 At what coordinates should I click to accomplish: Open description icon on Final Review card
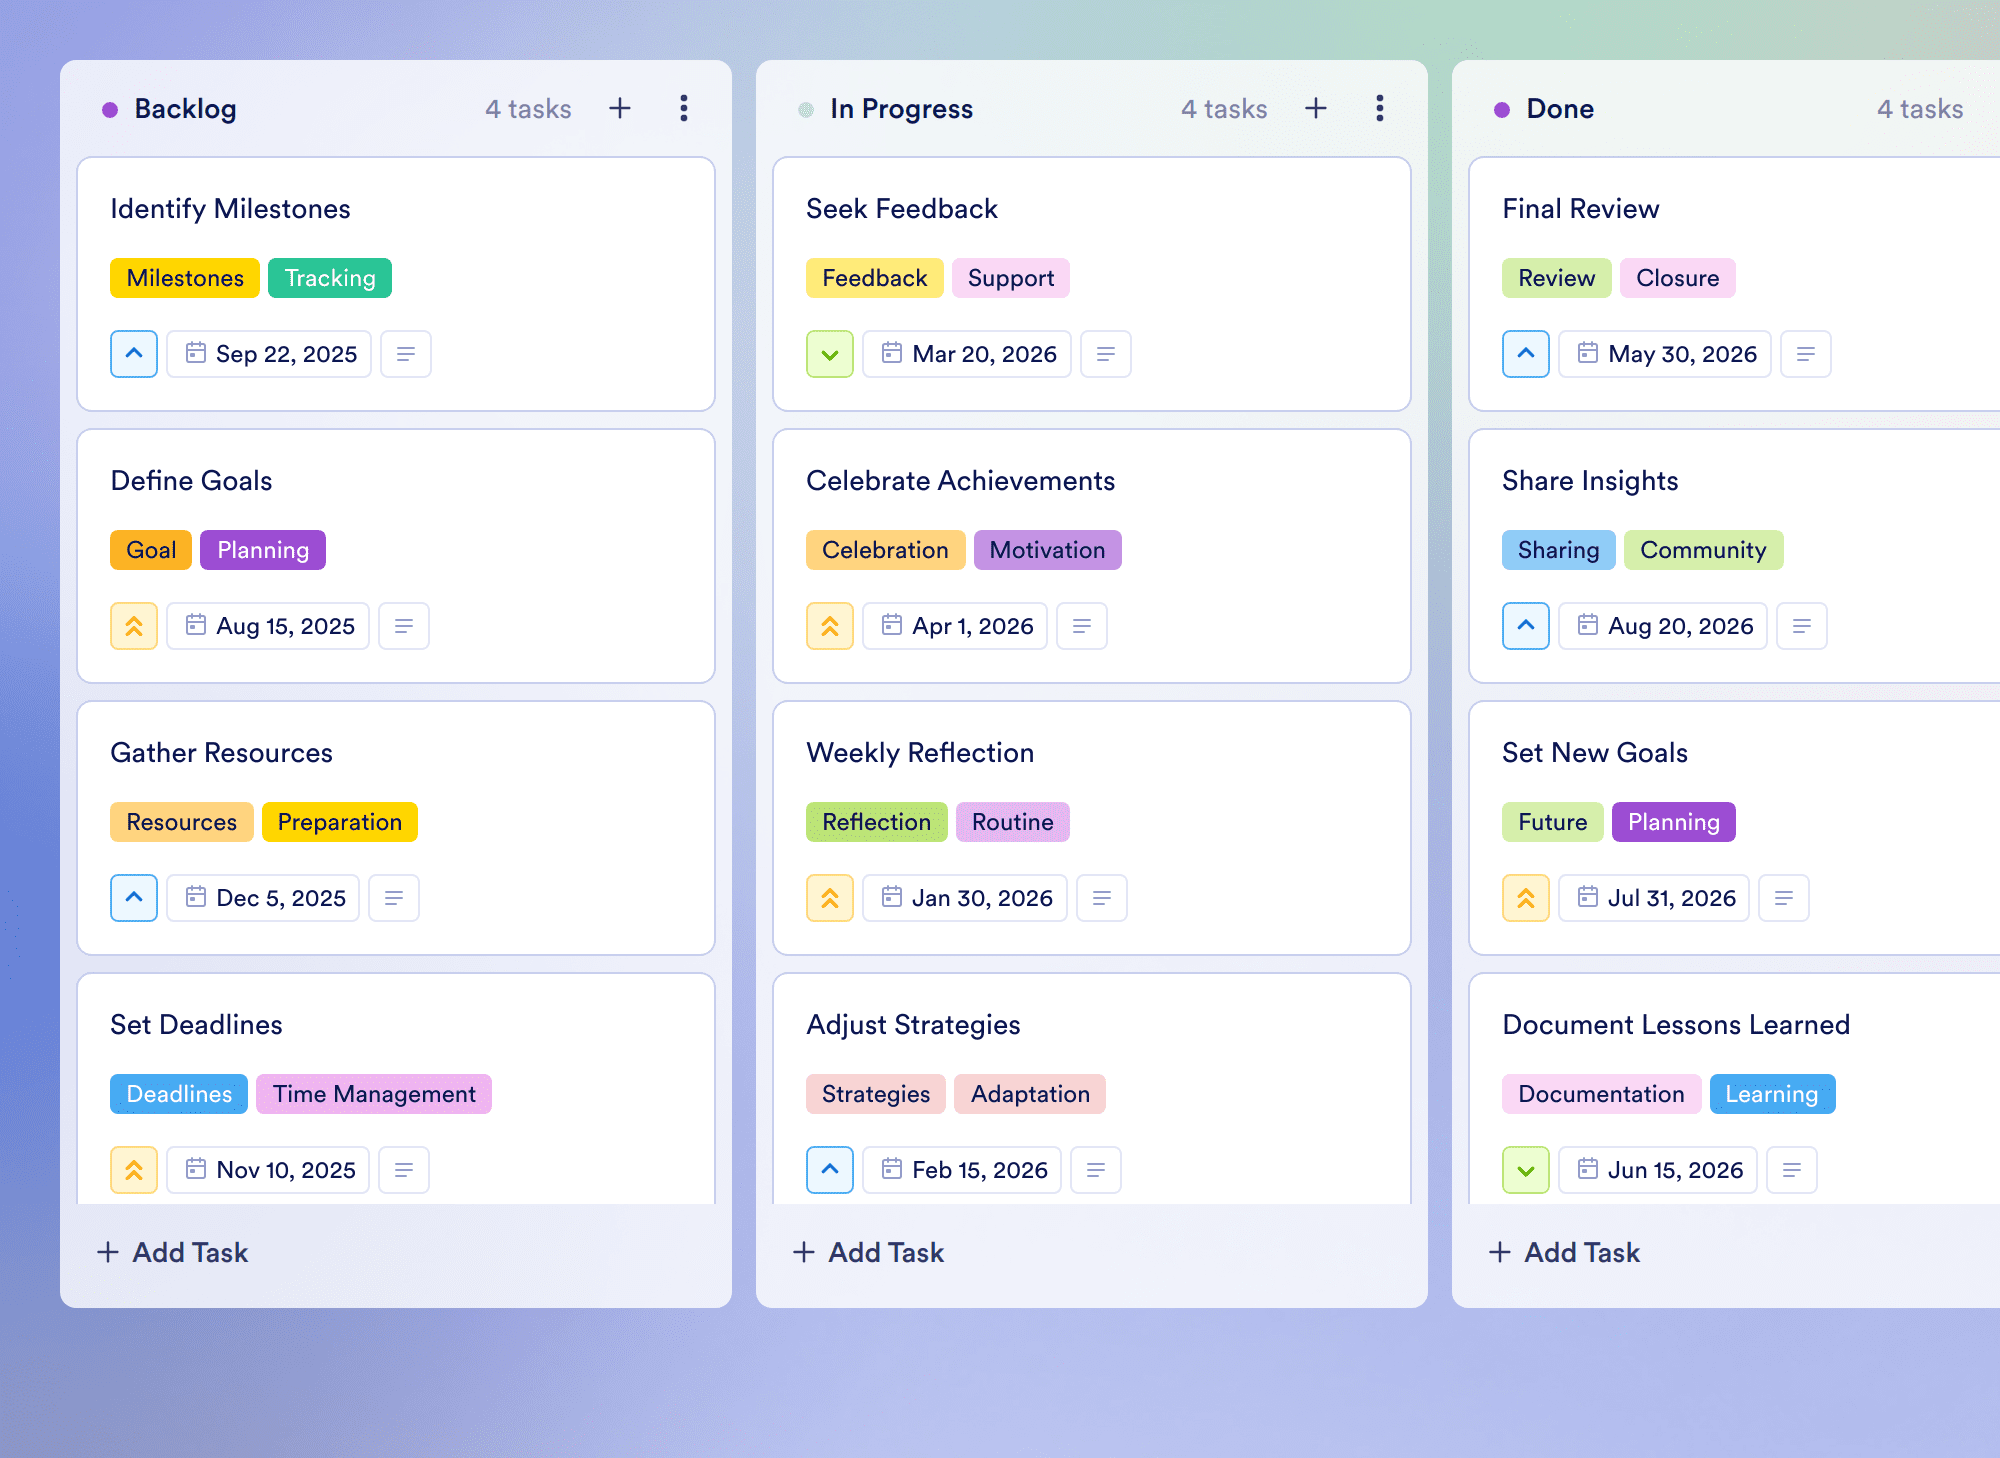1806,354
